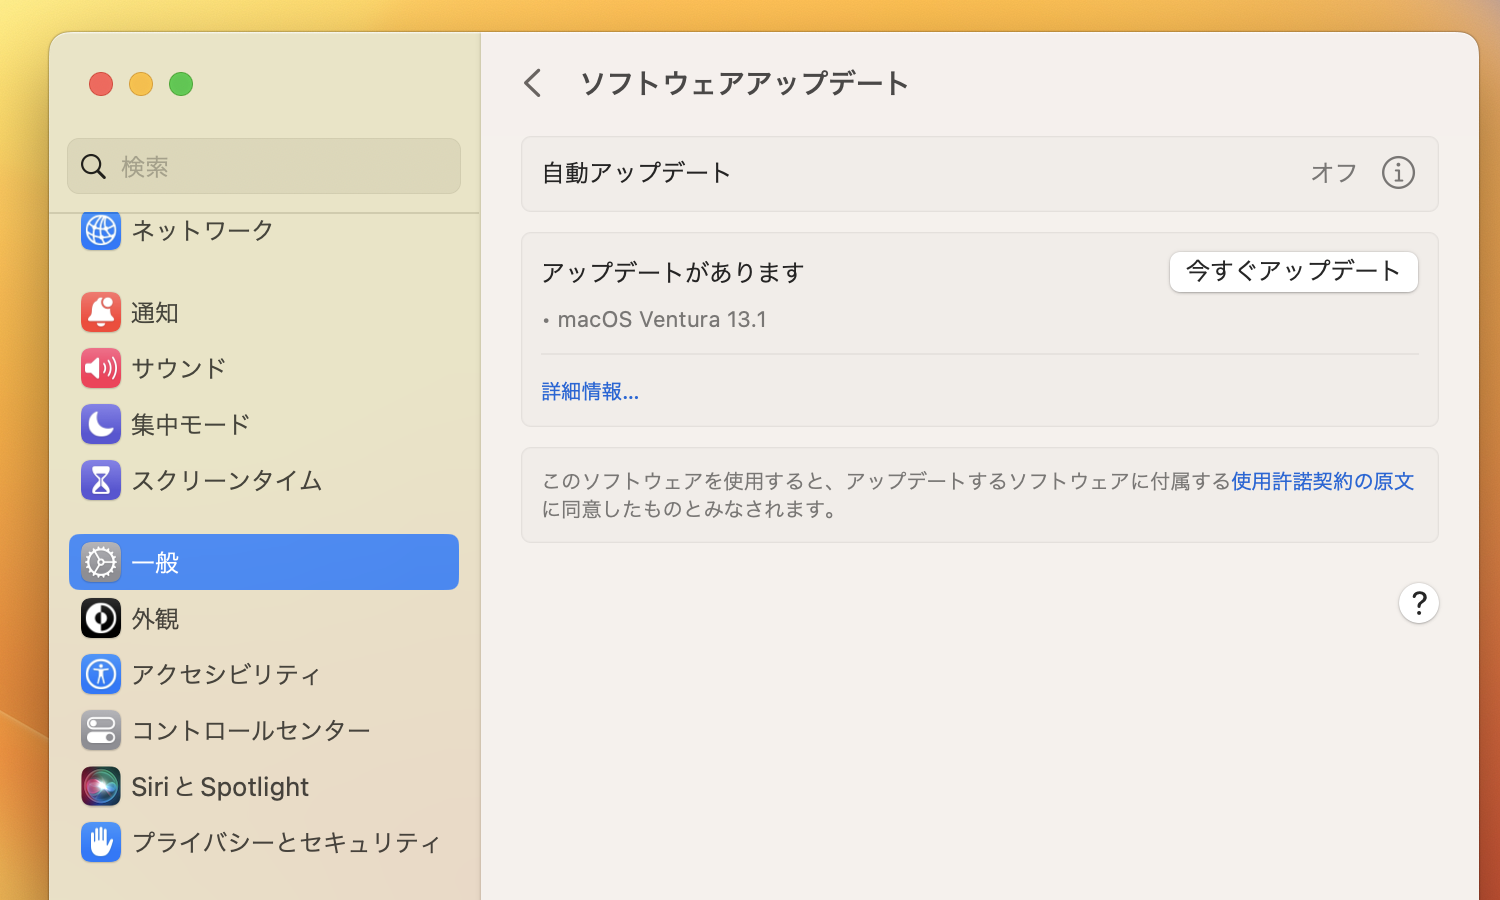Click the macOS Ventura 13.1 update entry
Screen dimensions: 1500x900
663,319
